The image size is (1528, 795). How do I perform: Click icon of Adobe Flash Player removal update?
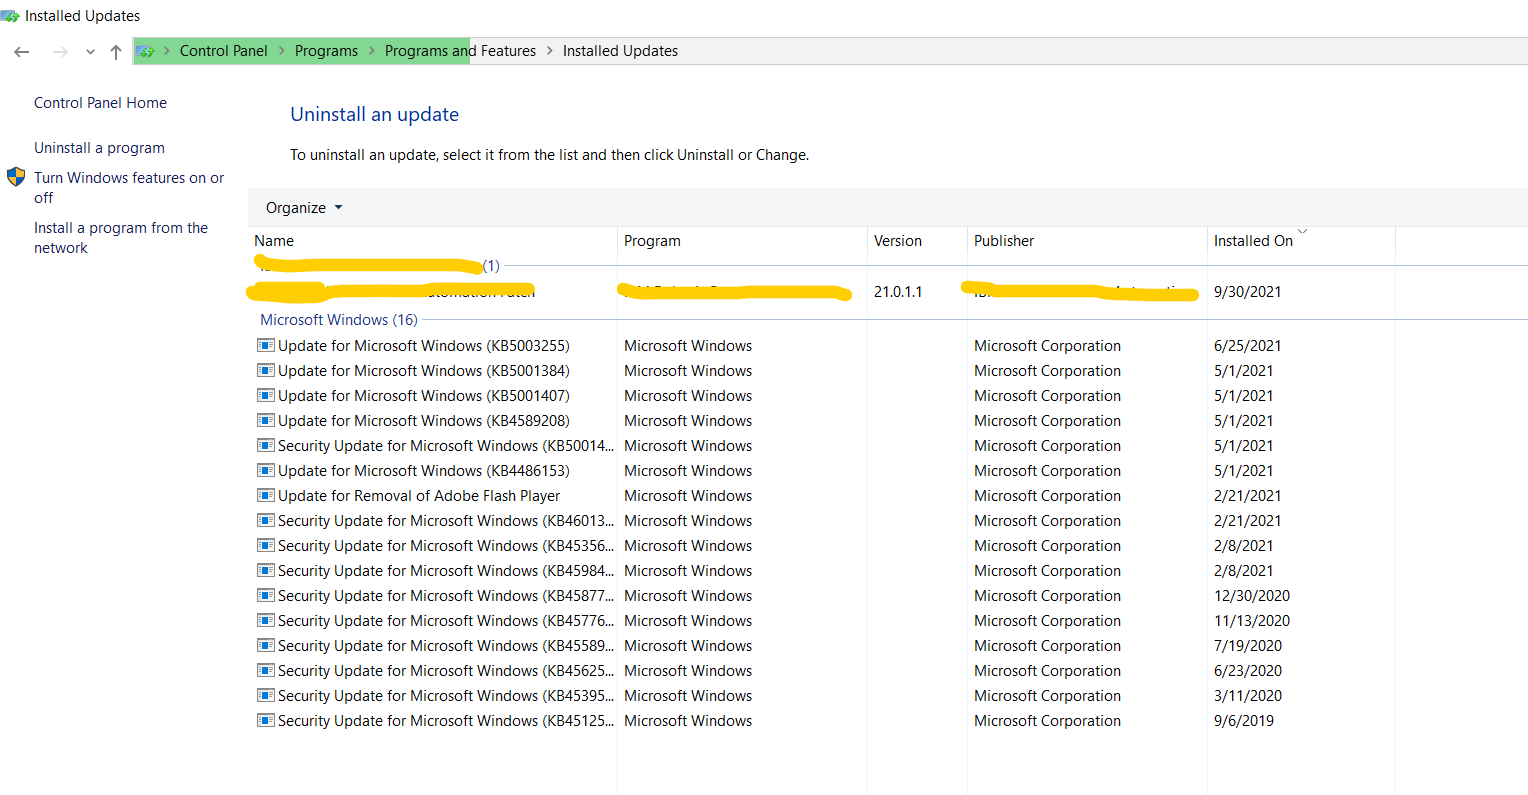266,496
